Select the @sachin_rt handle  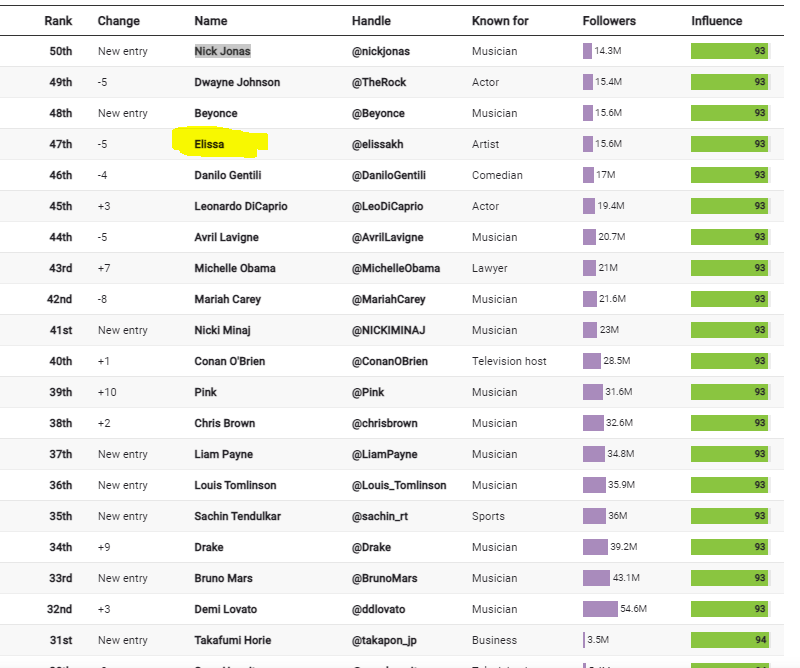380,516
